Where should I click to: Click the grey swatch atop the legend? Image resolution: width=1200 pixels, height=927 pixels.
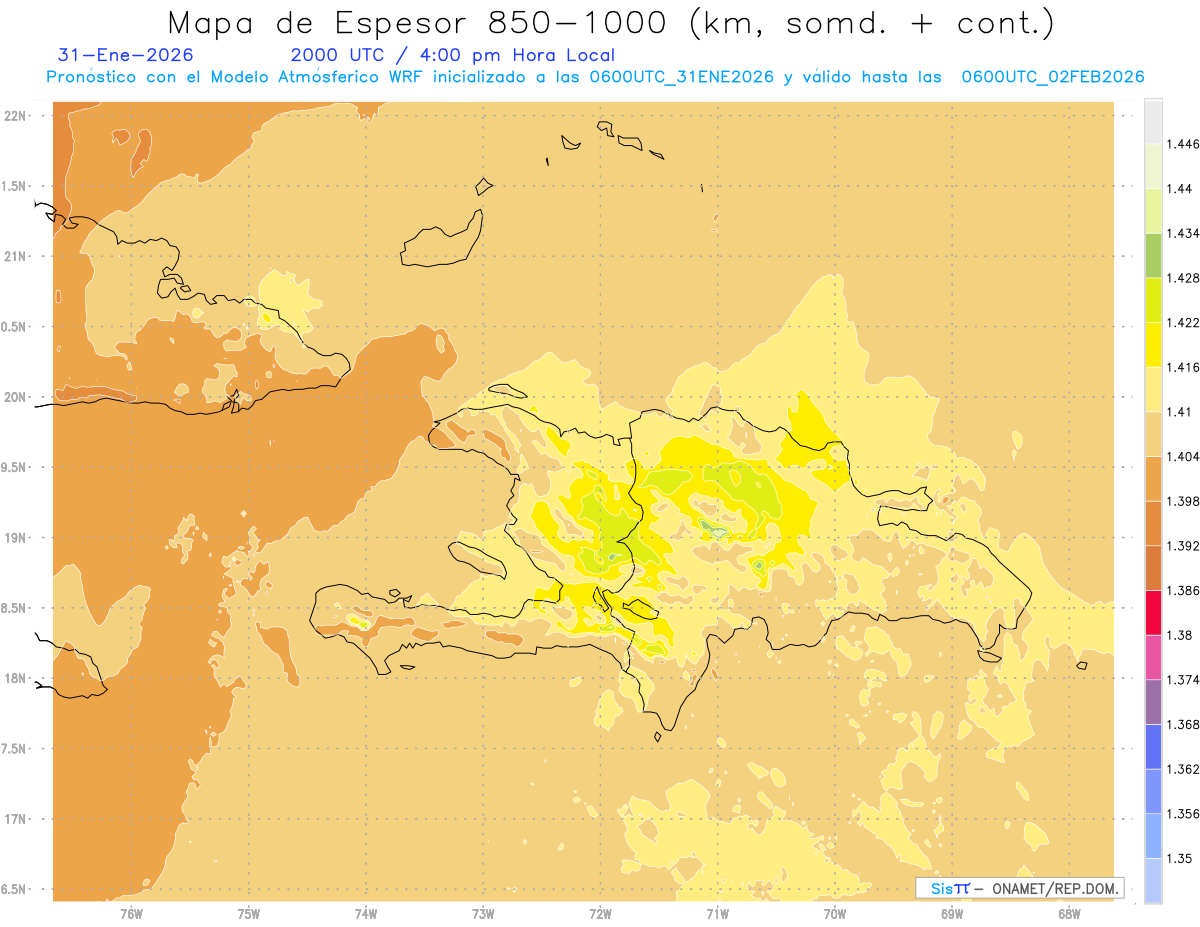[1153, 121]
